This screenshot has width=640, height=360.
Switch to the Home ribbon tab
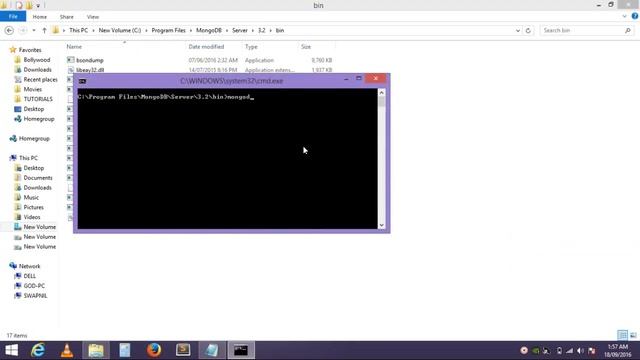(x=40, y=17)
